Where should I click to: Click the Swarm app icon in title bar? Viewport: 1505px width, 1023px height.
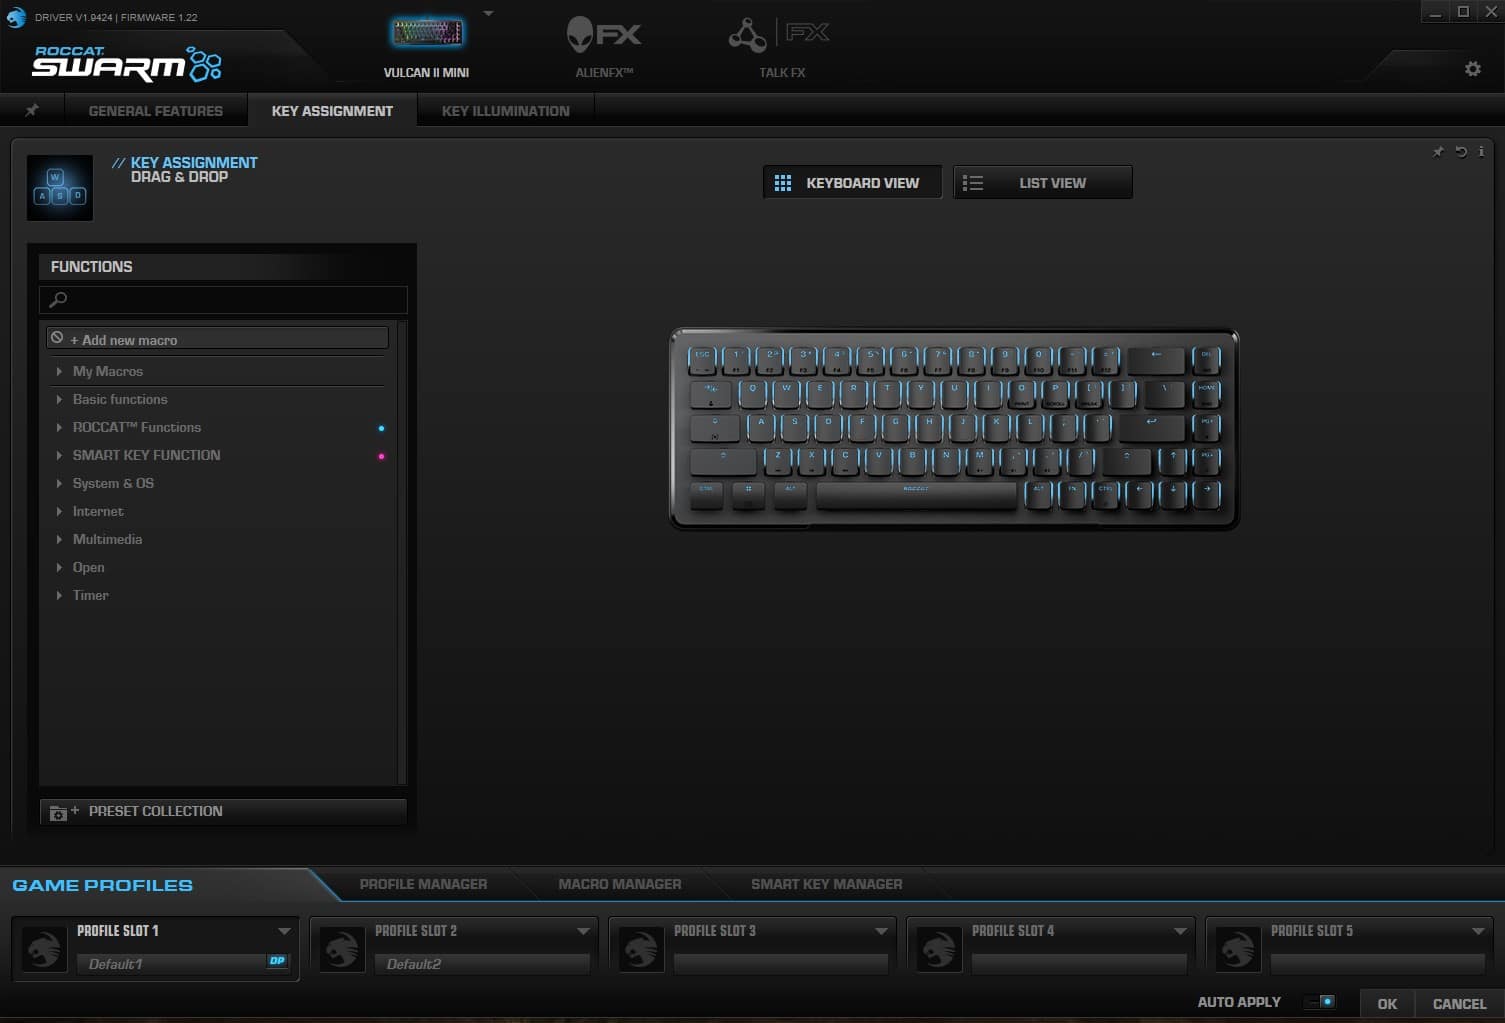(x=15, y=17)
